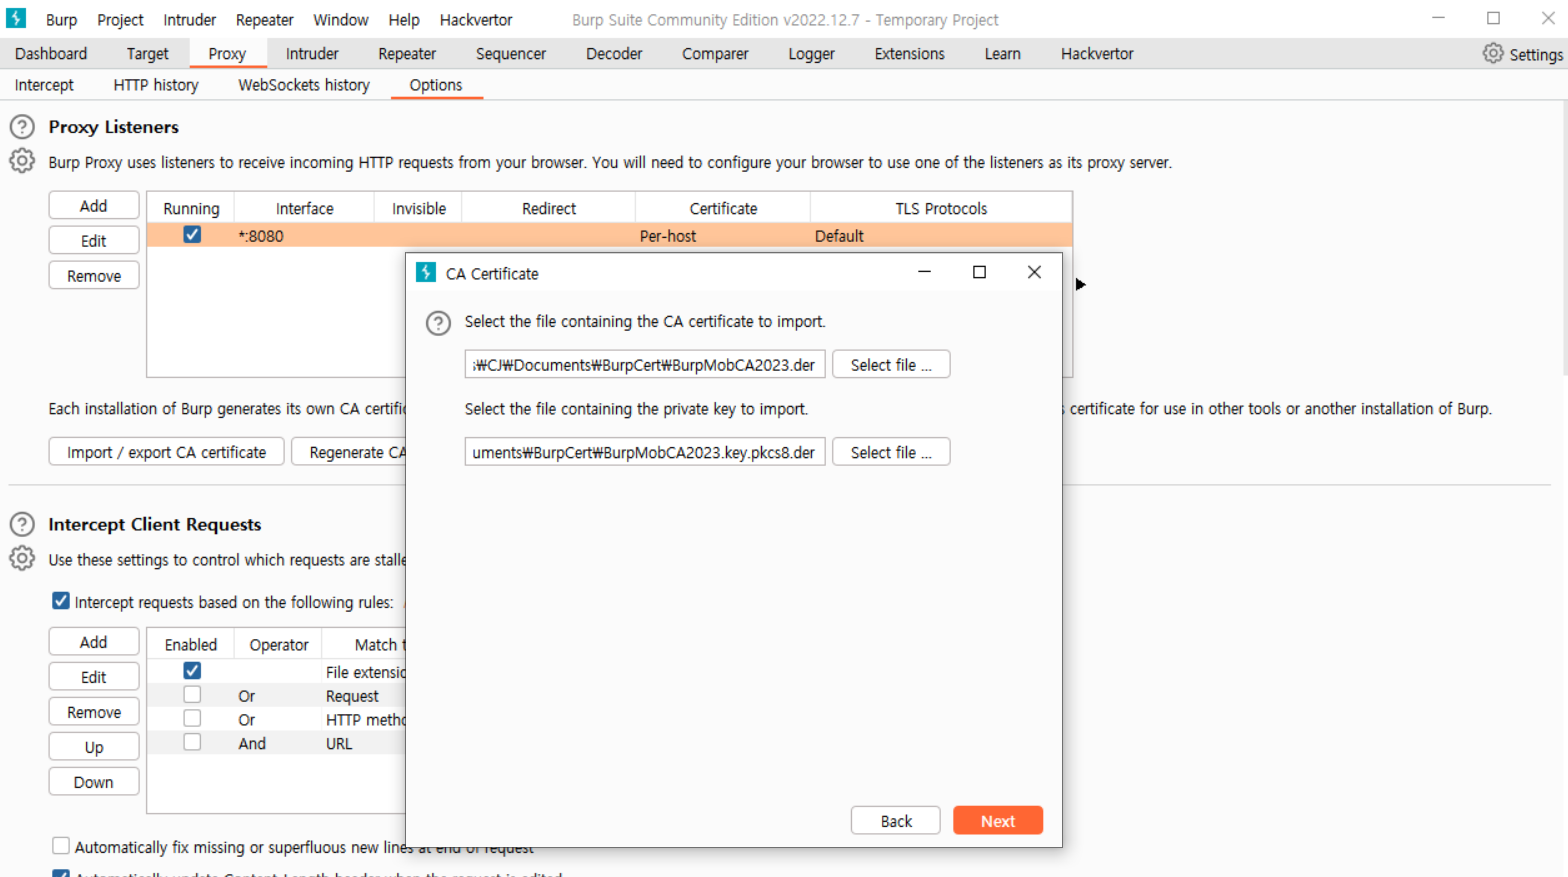Click Back in CA Certificate dialog
The height and width of the screenshot is (877, 1568).
896,821
